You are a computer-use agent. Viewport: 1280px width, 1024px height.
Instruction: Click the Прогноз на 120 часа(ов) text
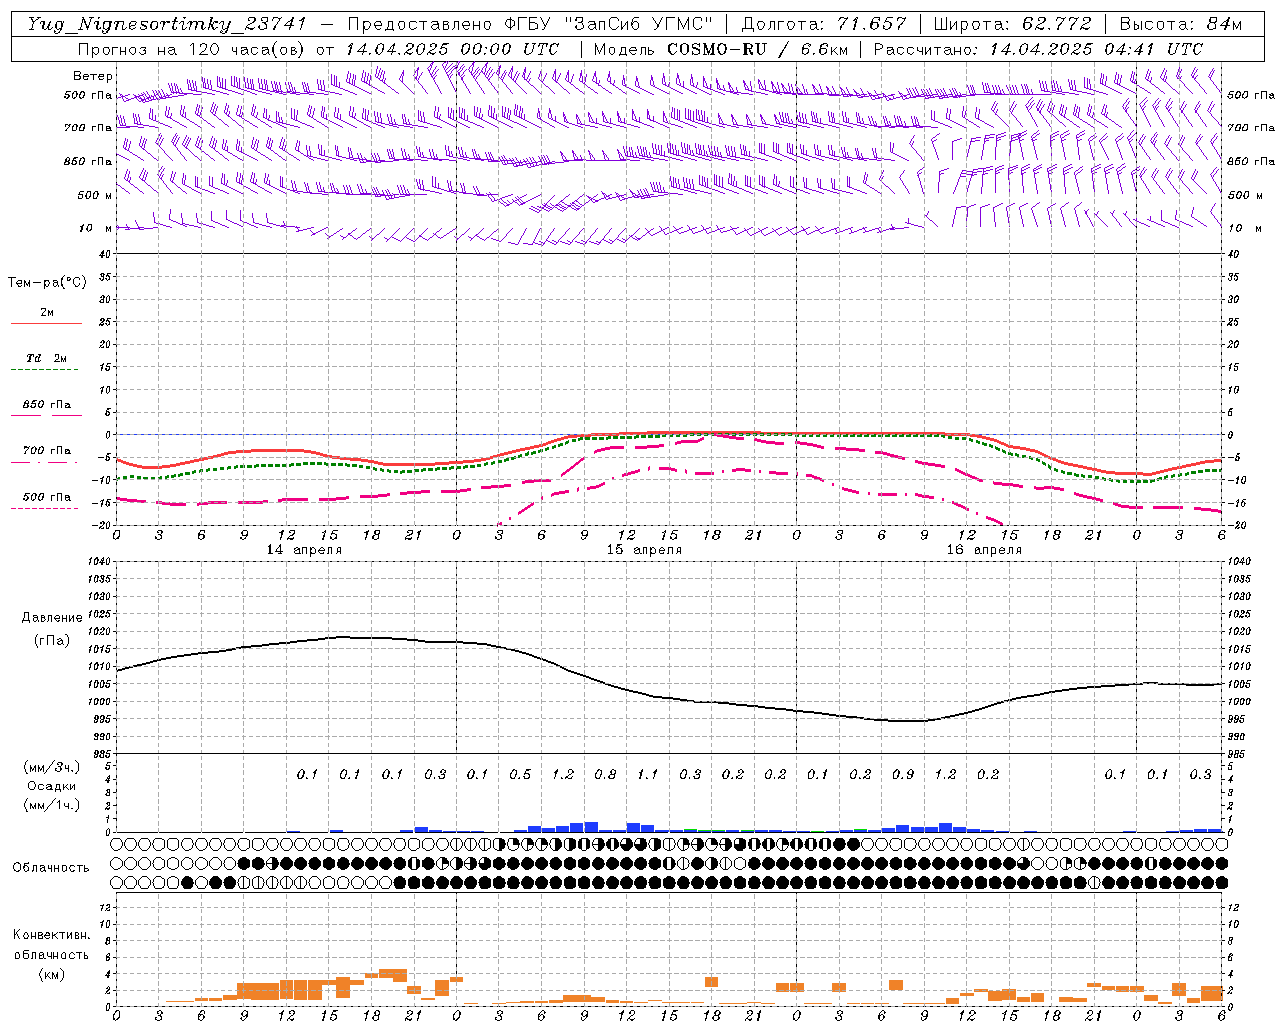coord(193,49)
